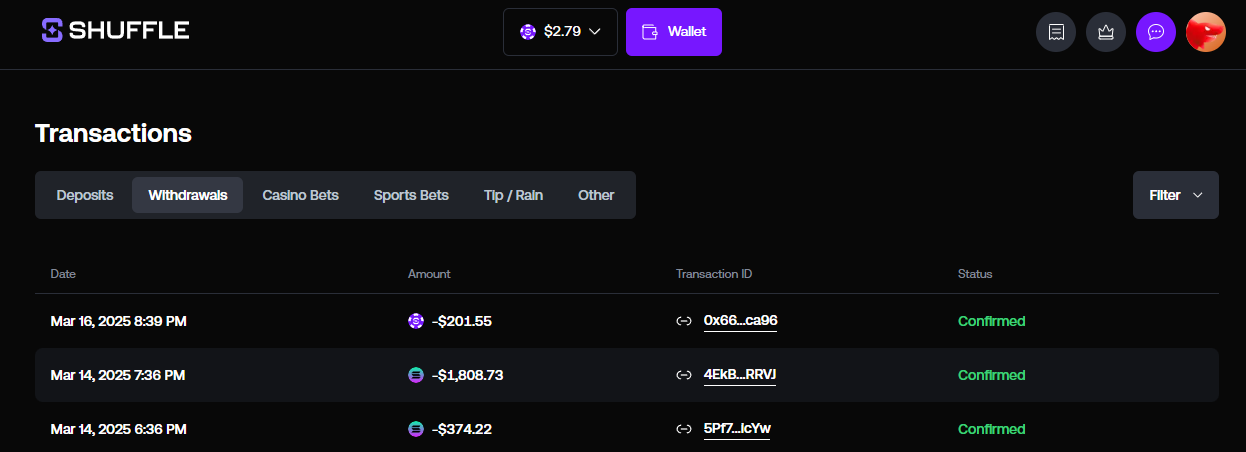
Task: Open the Tip / Rain tab
Action: pos(513,195)
